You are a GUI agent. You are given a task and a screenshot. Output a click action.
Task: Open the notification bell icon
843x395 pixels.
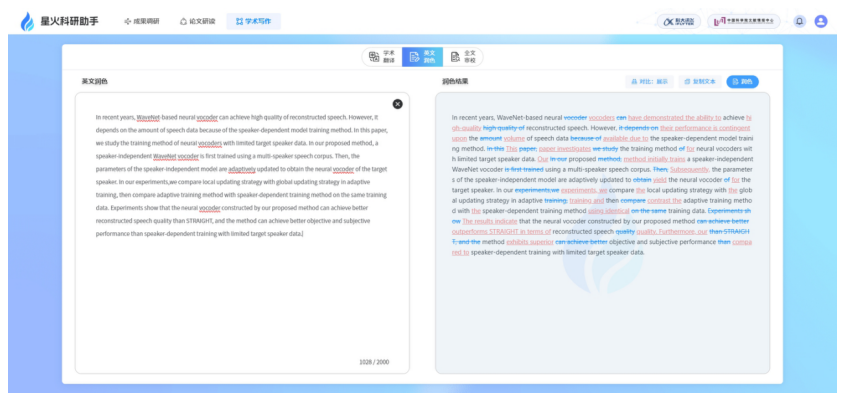[x=799, y=21]
